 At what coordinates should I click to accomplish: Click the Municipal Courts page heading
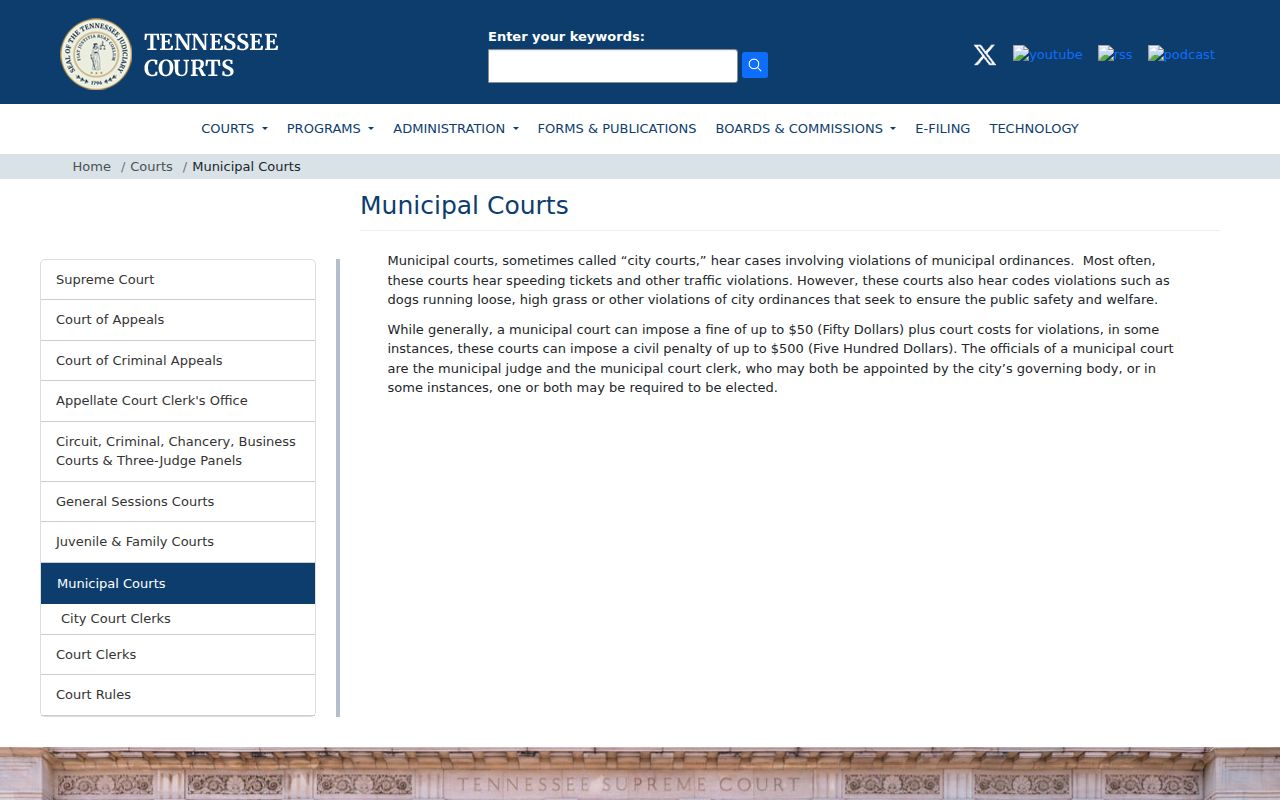point(464,205)
